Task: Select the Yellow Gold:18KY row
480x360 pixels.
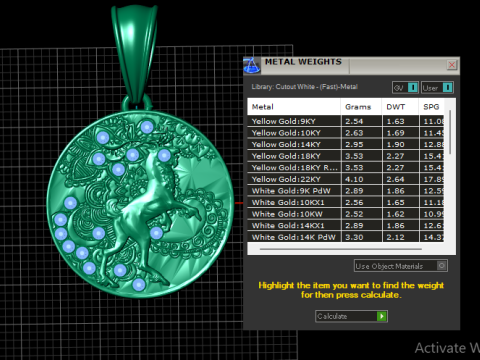Action: point(345,156)
